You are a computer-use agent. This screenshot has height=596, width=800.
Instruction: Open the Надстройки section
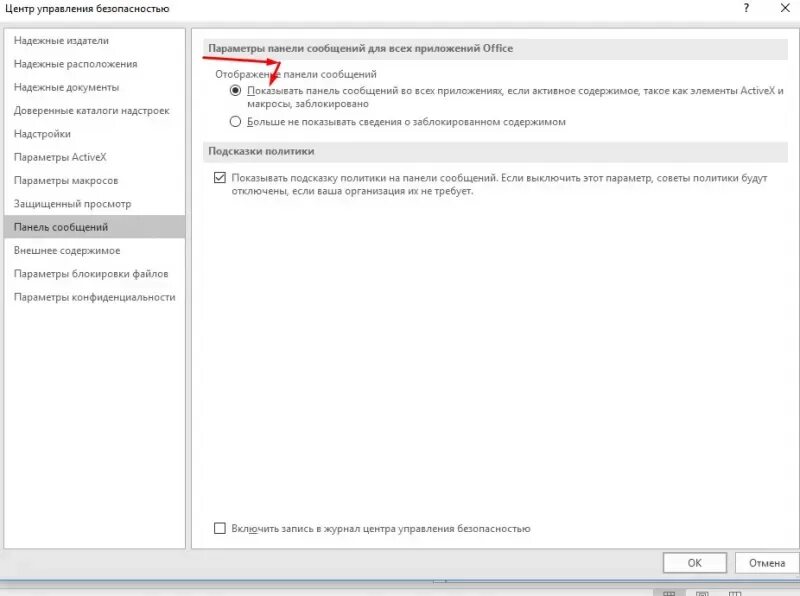pyautogui.click(x=94, y=134)
